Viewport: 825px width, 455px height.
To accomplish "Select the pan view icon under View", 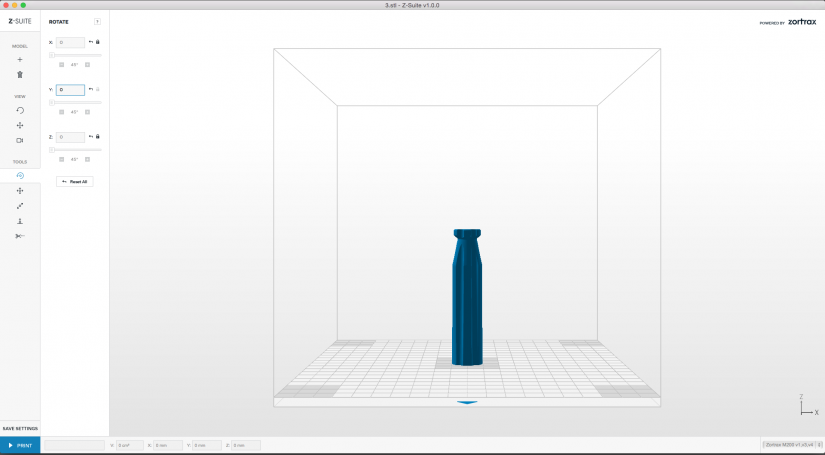I will click(20, 125).
